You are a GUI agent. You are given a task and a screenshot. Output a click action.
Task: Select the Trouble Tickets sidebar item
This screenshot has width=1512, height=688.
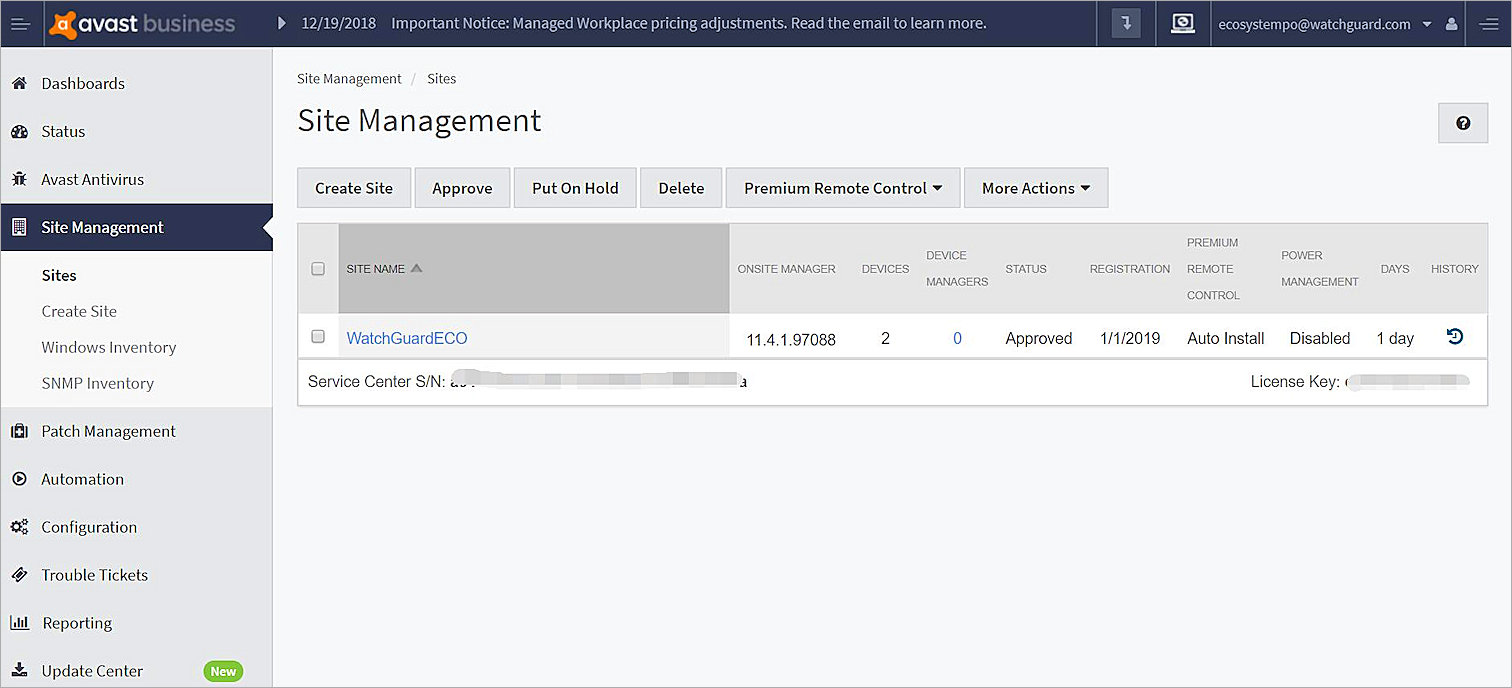[x=95, y=575]
